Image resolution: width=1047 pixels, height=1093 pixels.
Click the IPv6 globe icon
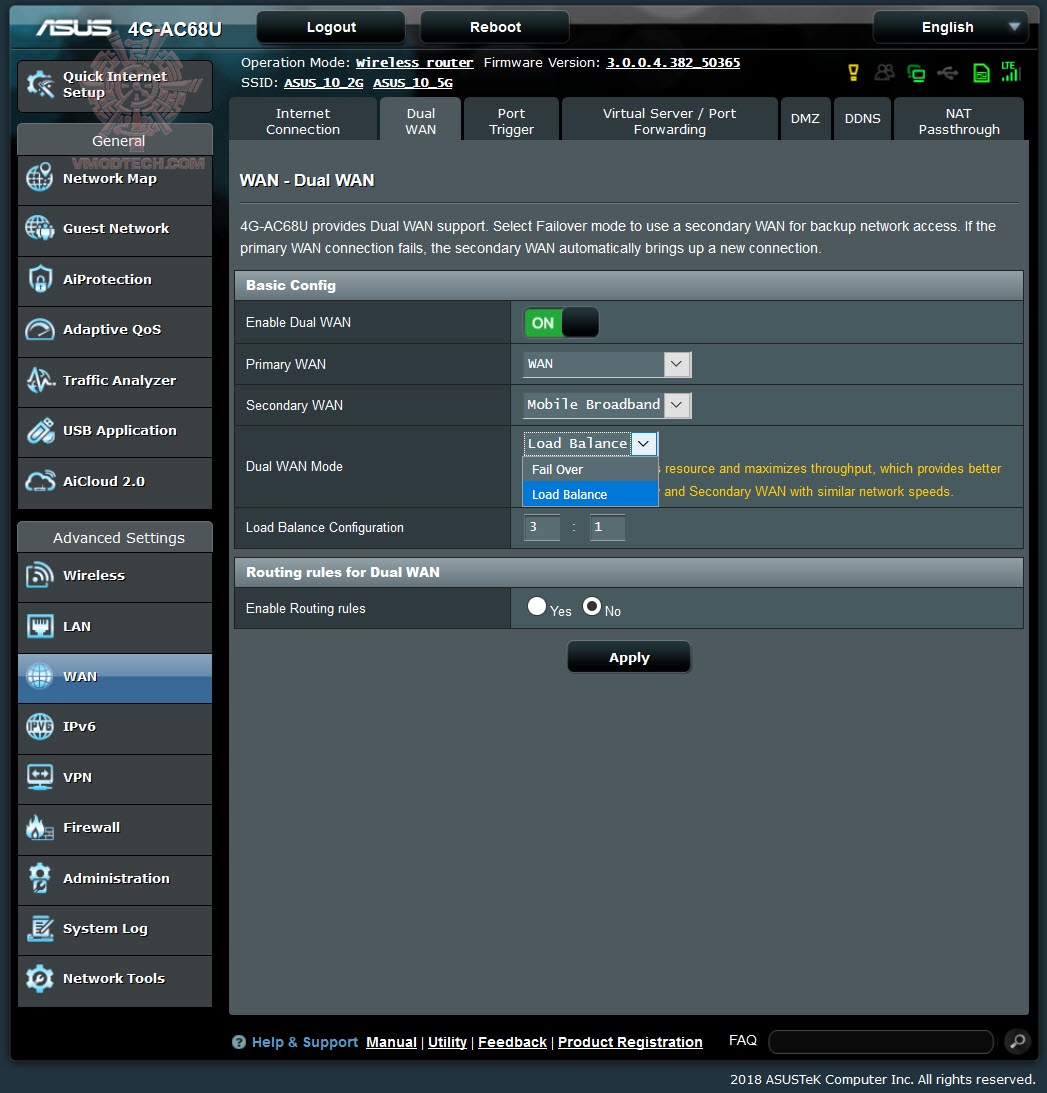[x=40, y=726]
